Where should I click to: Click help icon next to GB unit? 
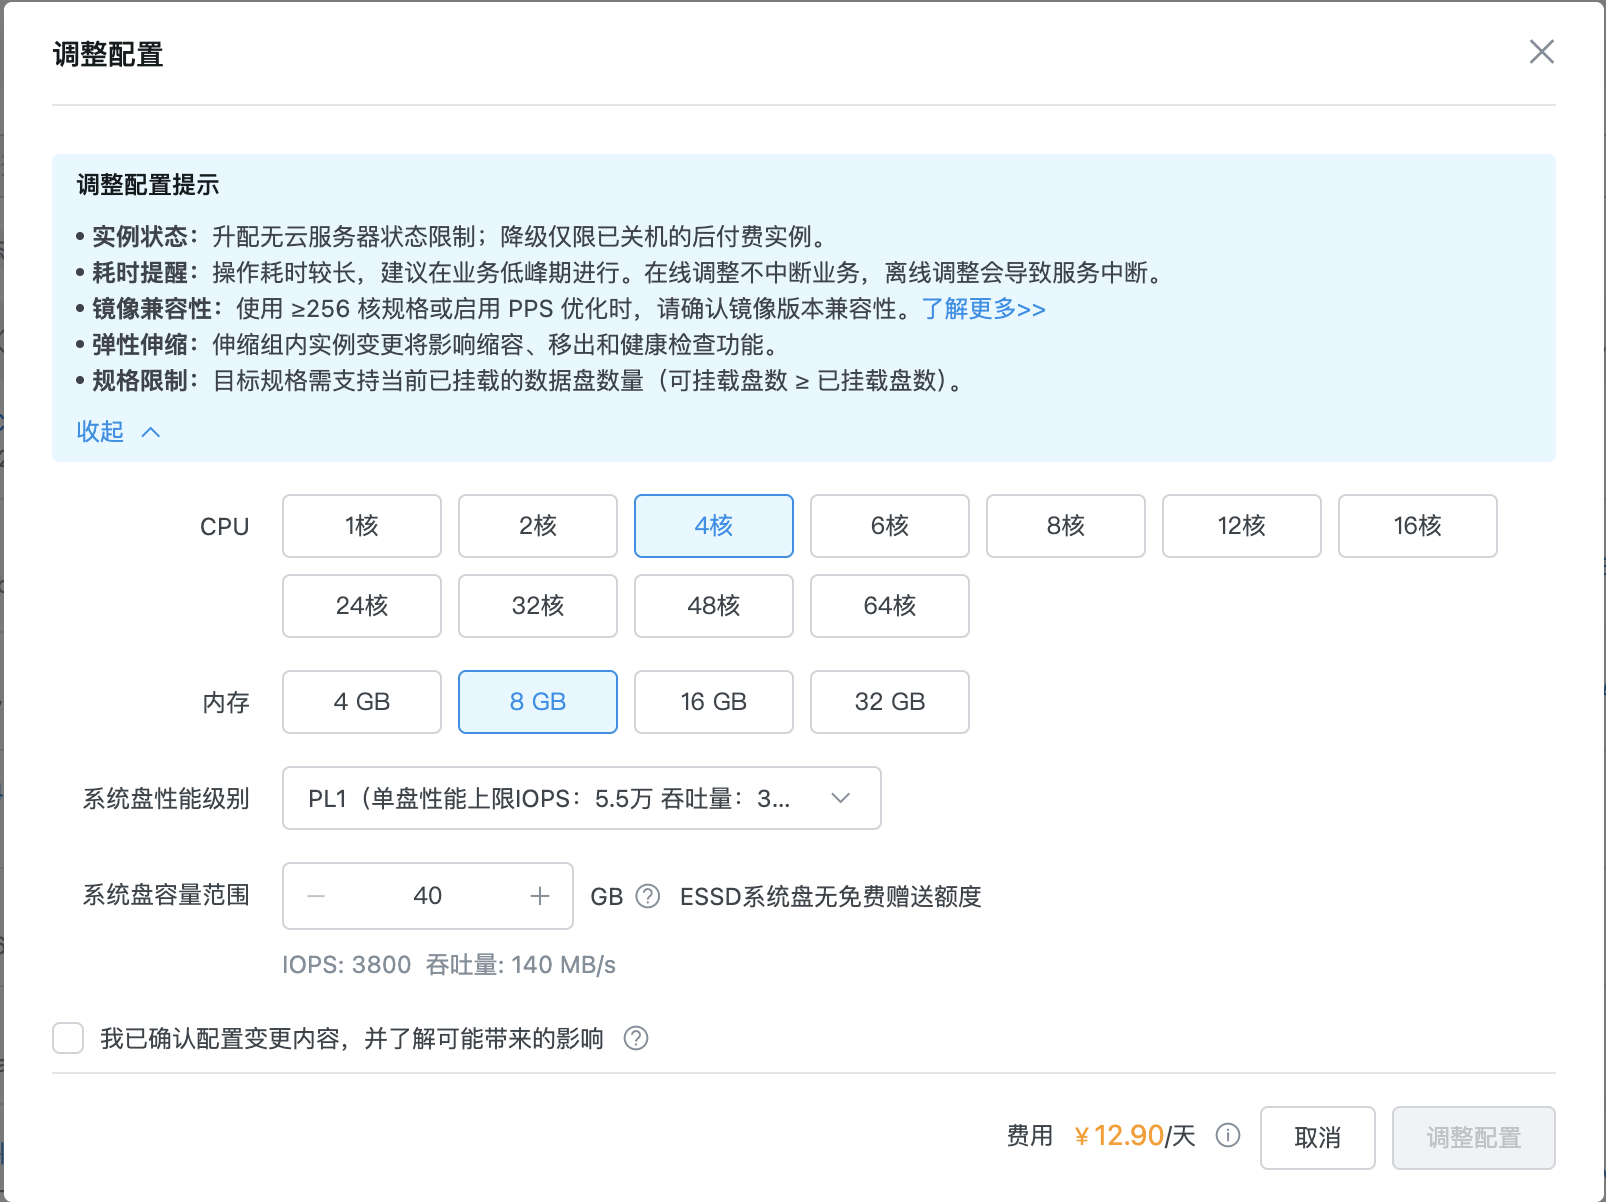pos(648,896)
